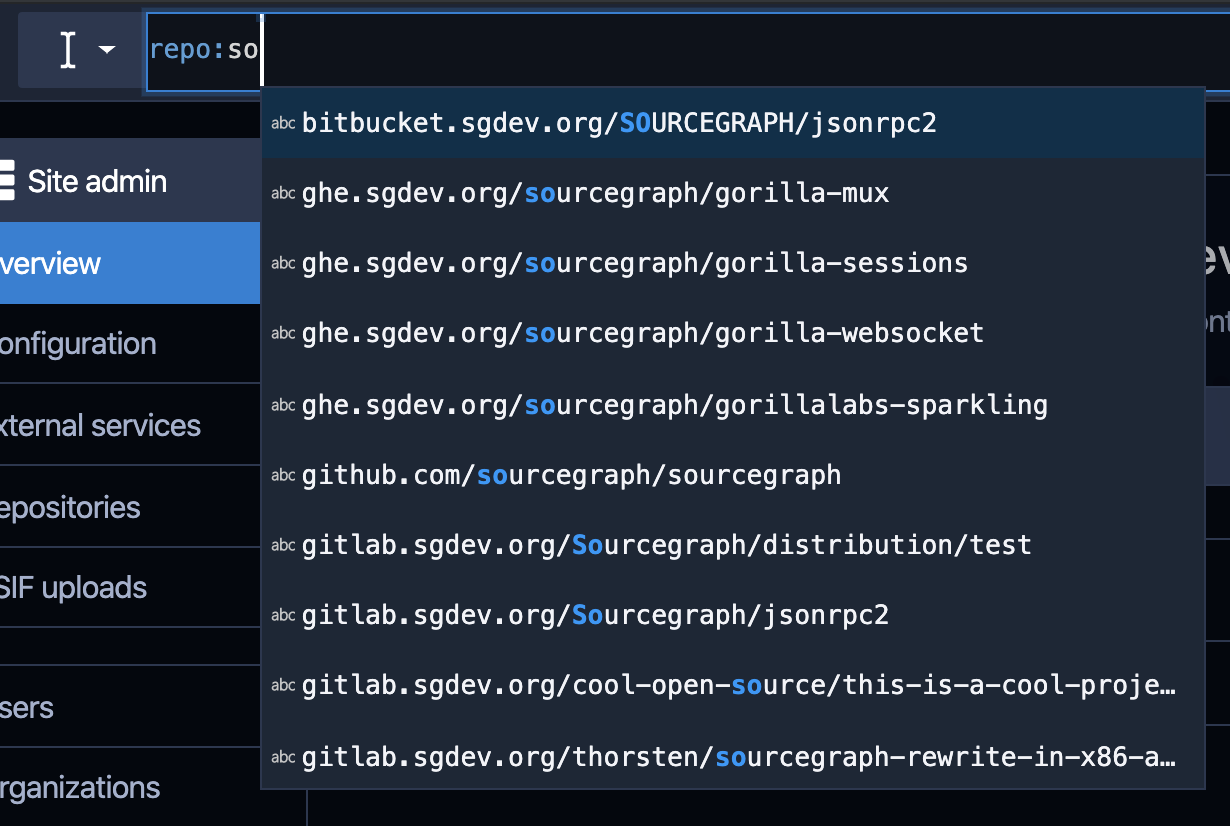
Task: Open the search mode dropdown arrow
Action: tap(106, 50)
